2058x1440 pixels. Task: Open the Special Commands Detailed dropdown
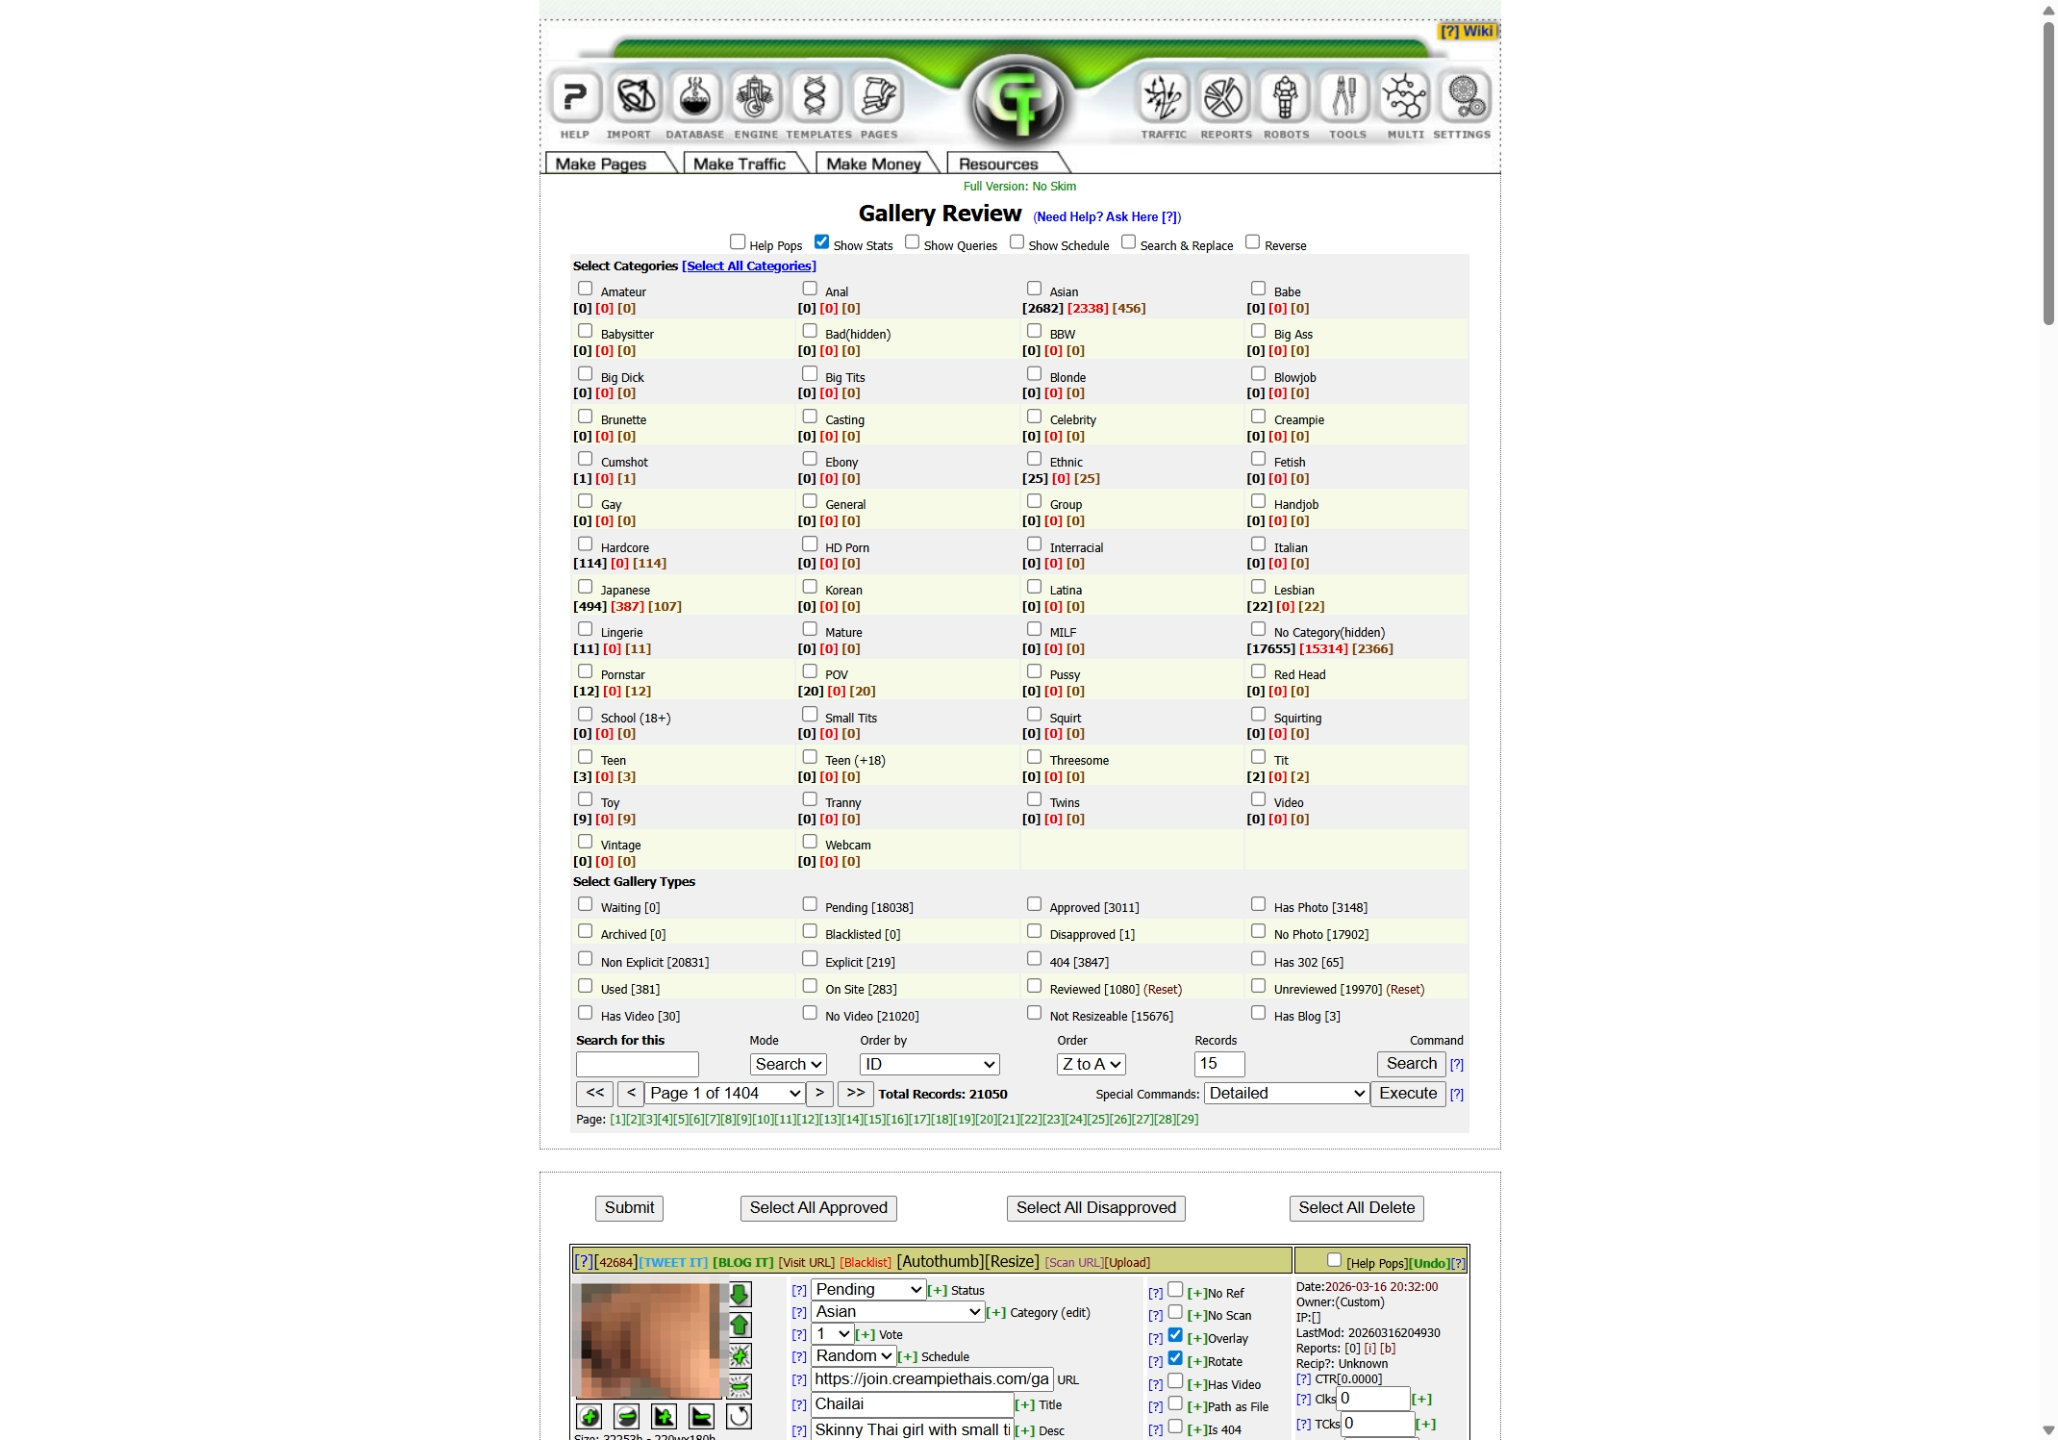1286,1093
